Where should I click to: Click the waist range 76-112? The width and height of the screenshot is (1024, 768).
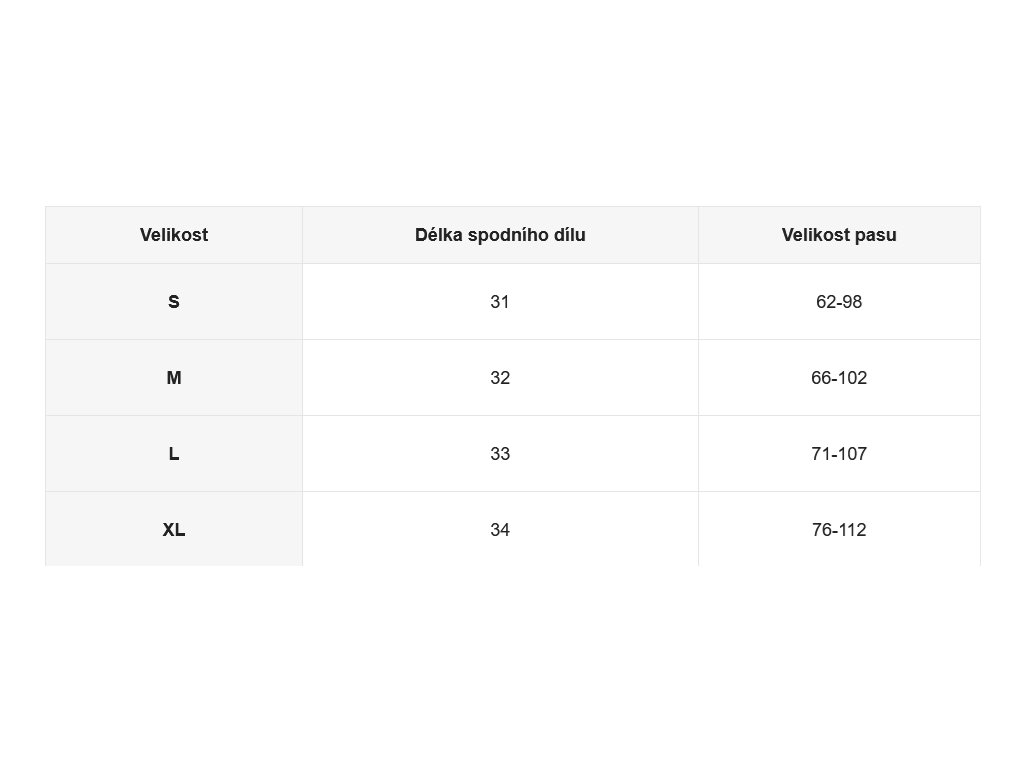pyautogui.click(x=839, y=529)
